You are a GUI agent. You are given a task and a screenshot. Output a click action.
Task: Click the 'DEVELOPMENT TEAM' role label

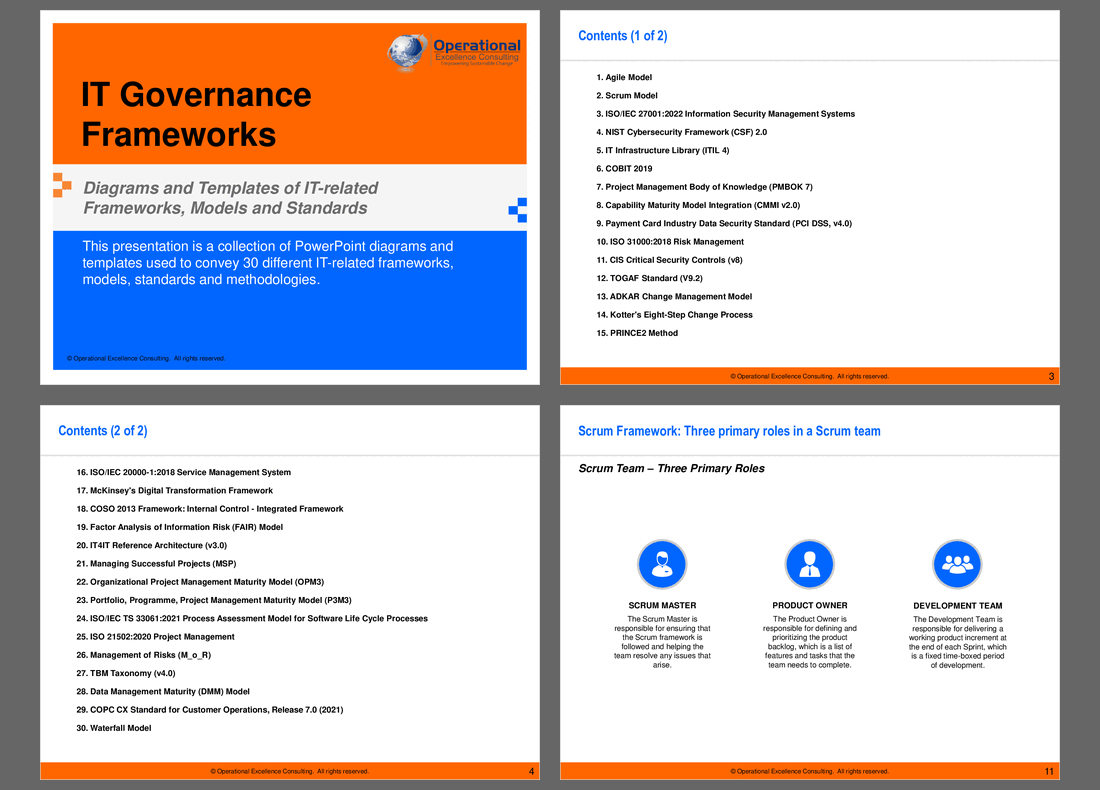pos(958,605)
